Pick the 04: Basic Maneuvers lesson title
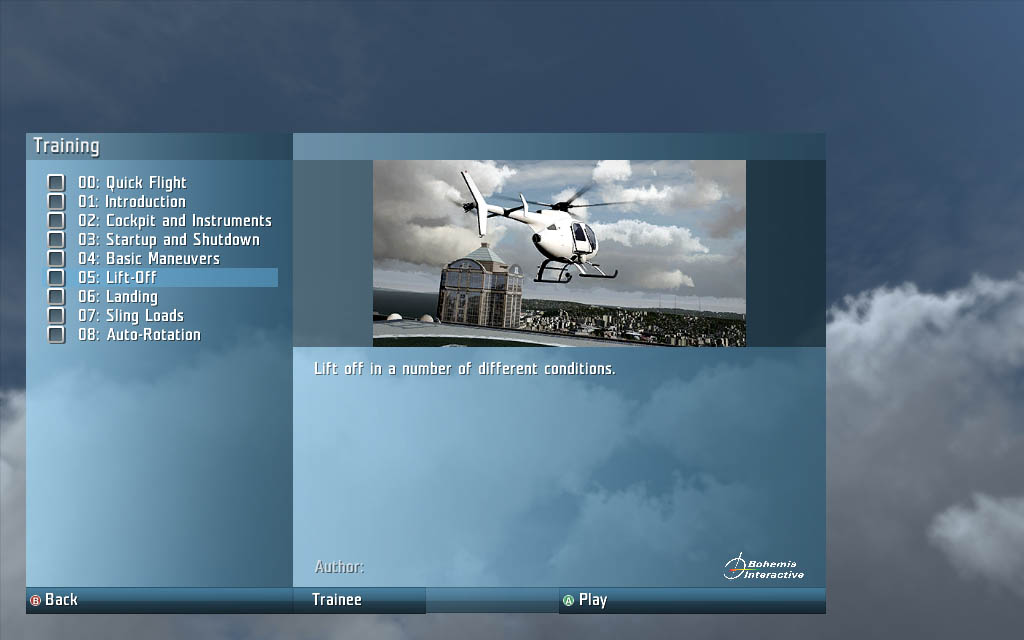This screenshot has height=640, width=1024. click(149, 259)
